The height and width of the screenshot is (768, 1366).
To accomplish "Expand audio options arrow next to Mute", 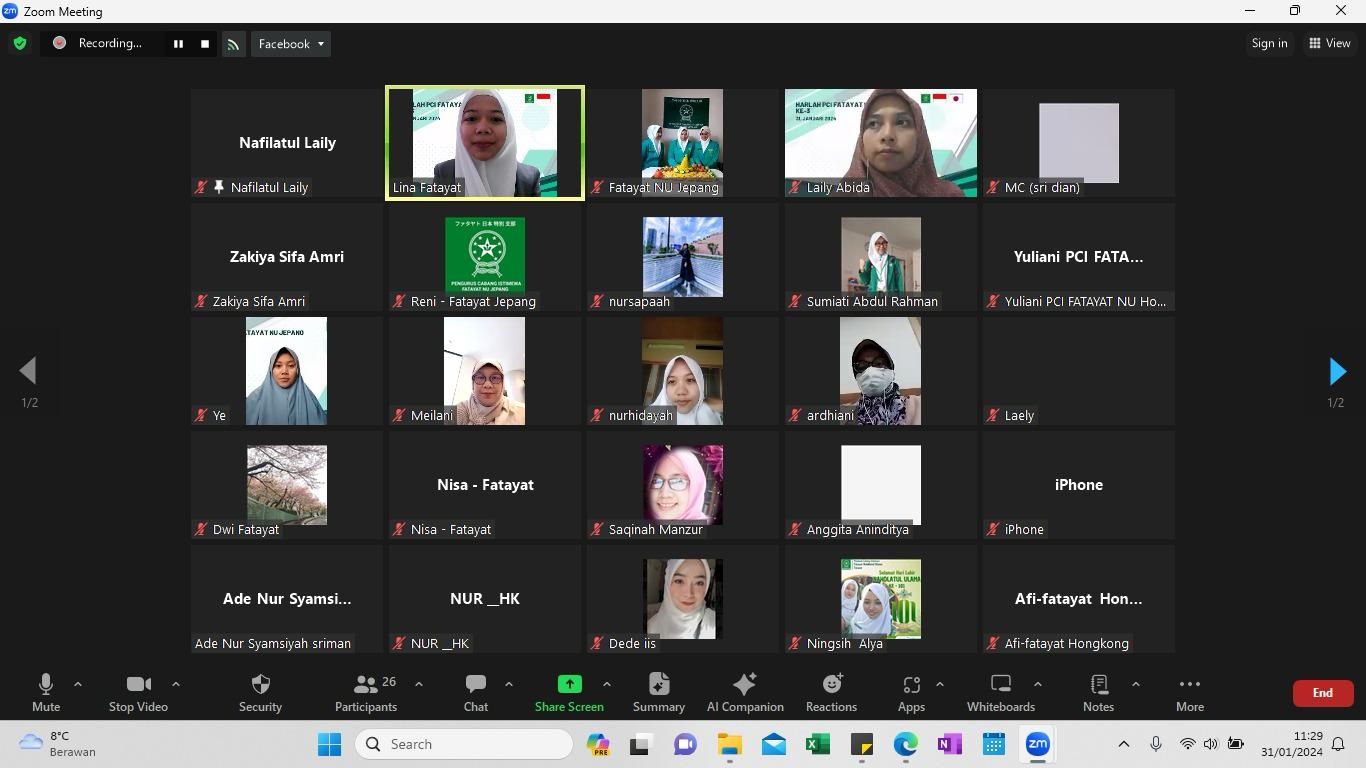I will point(78,684).
